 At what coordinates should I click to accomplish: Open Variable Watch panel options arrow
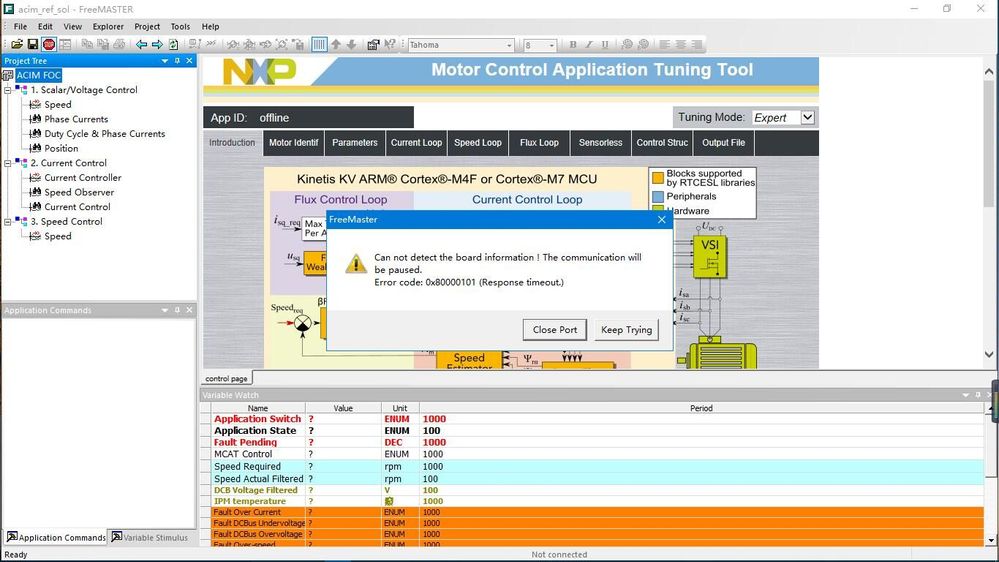click(x=966, y=396)
